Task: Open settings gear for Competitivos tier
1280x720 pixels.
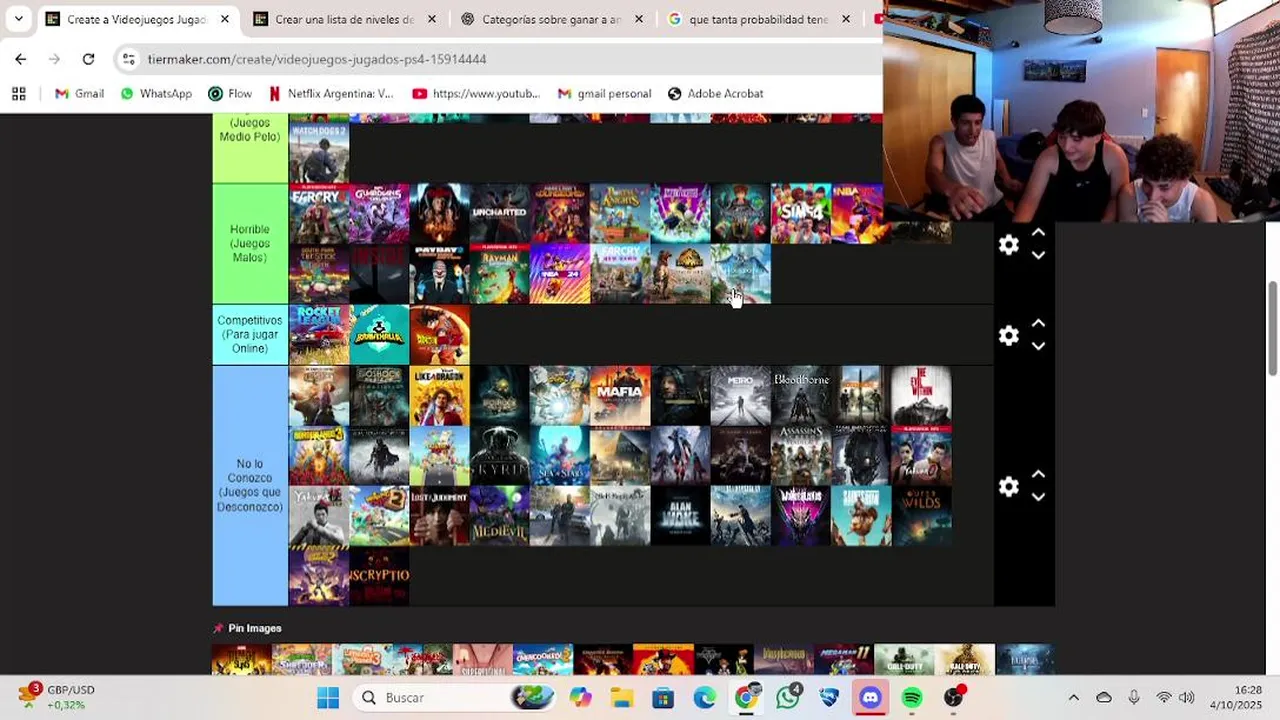Action: (1008, 336)
